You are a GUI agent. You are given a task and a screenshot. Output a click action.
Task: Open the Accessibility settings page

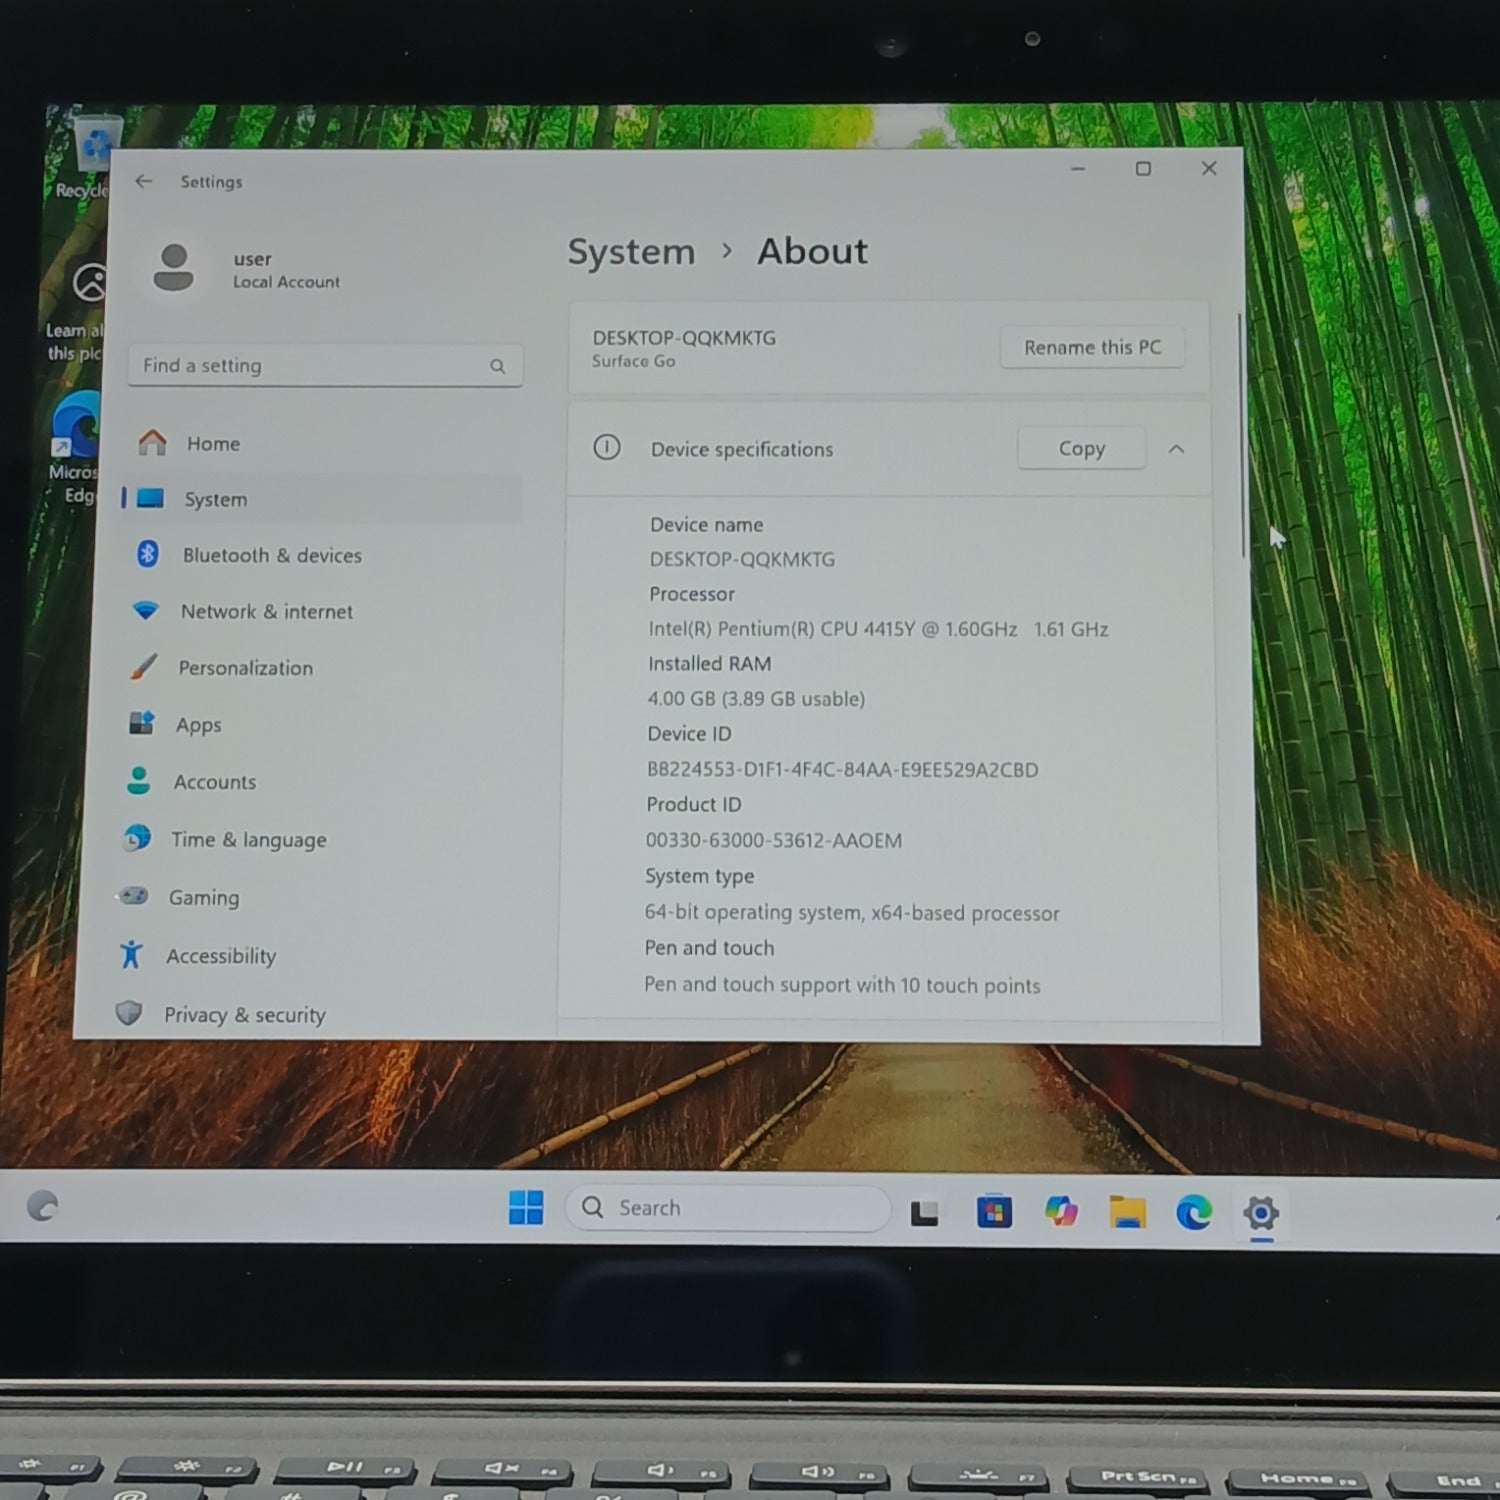(220, 956)
